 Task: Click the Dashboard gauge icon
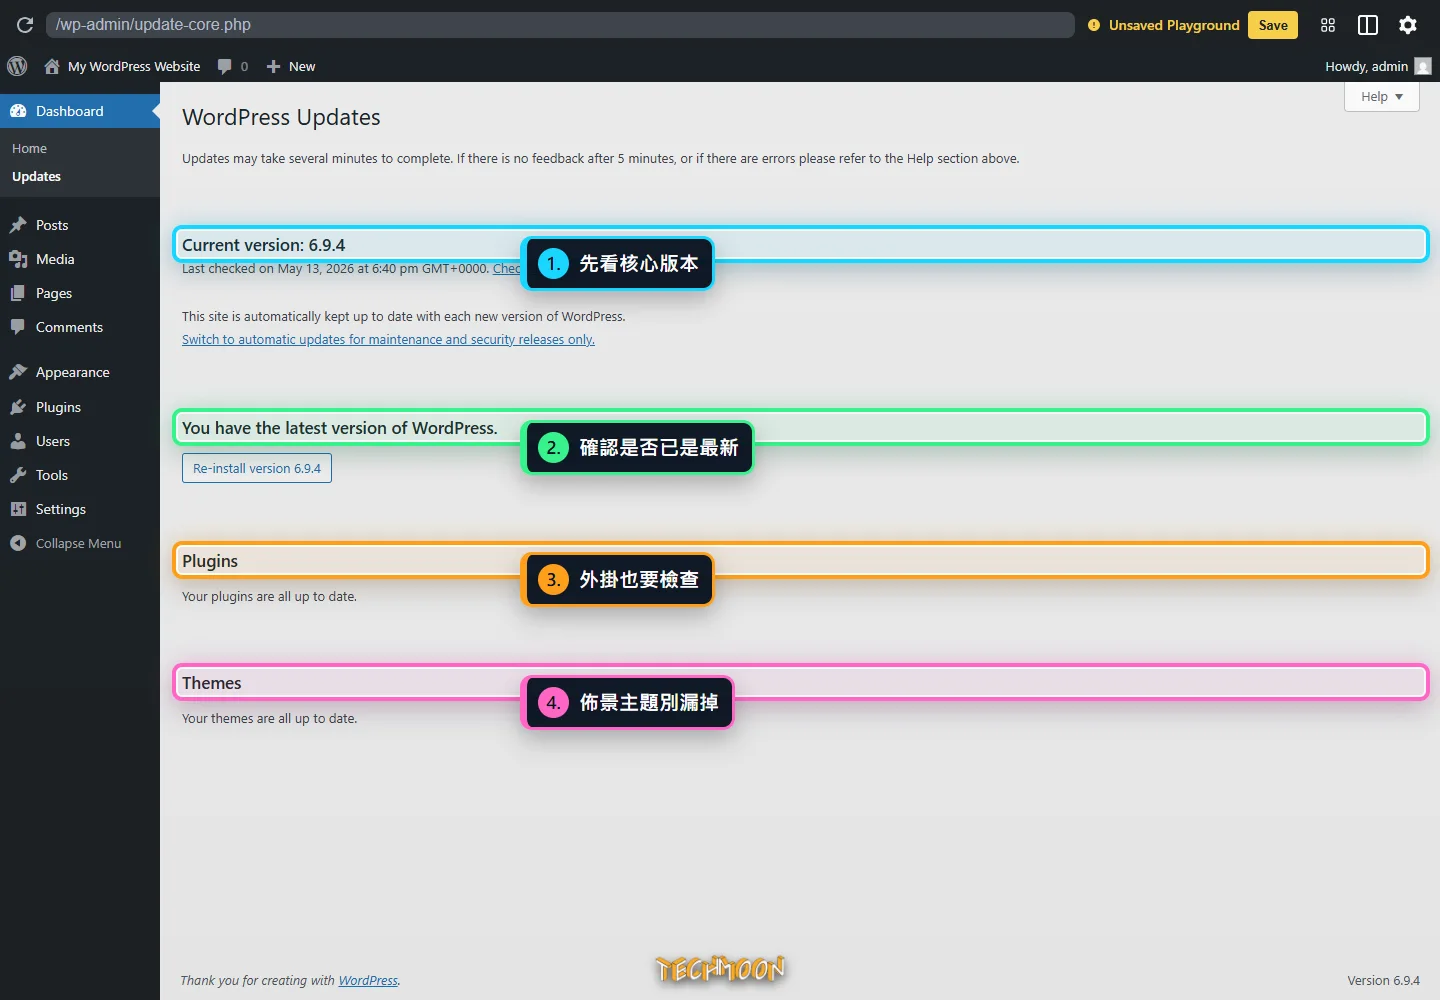pos(18,111)
